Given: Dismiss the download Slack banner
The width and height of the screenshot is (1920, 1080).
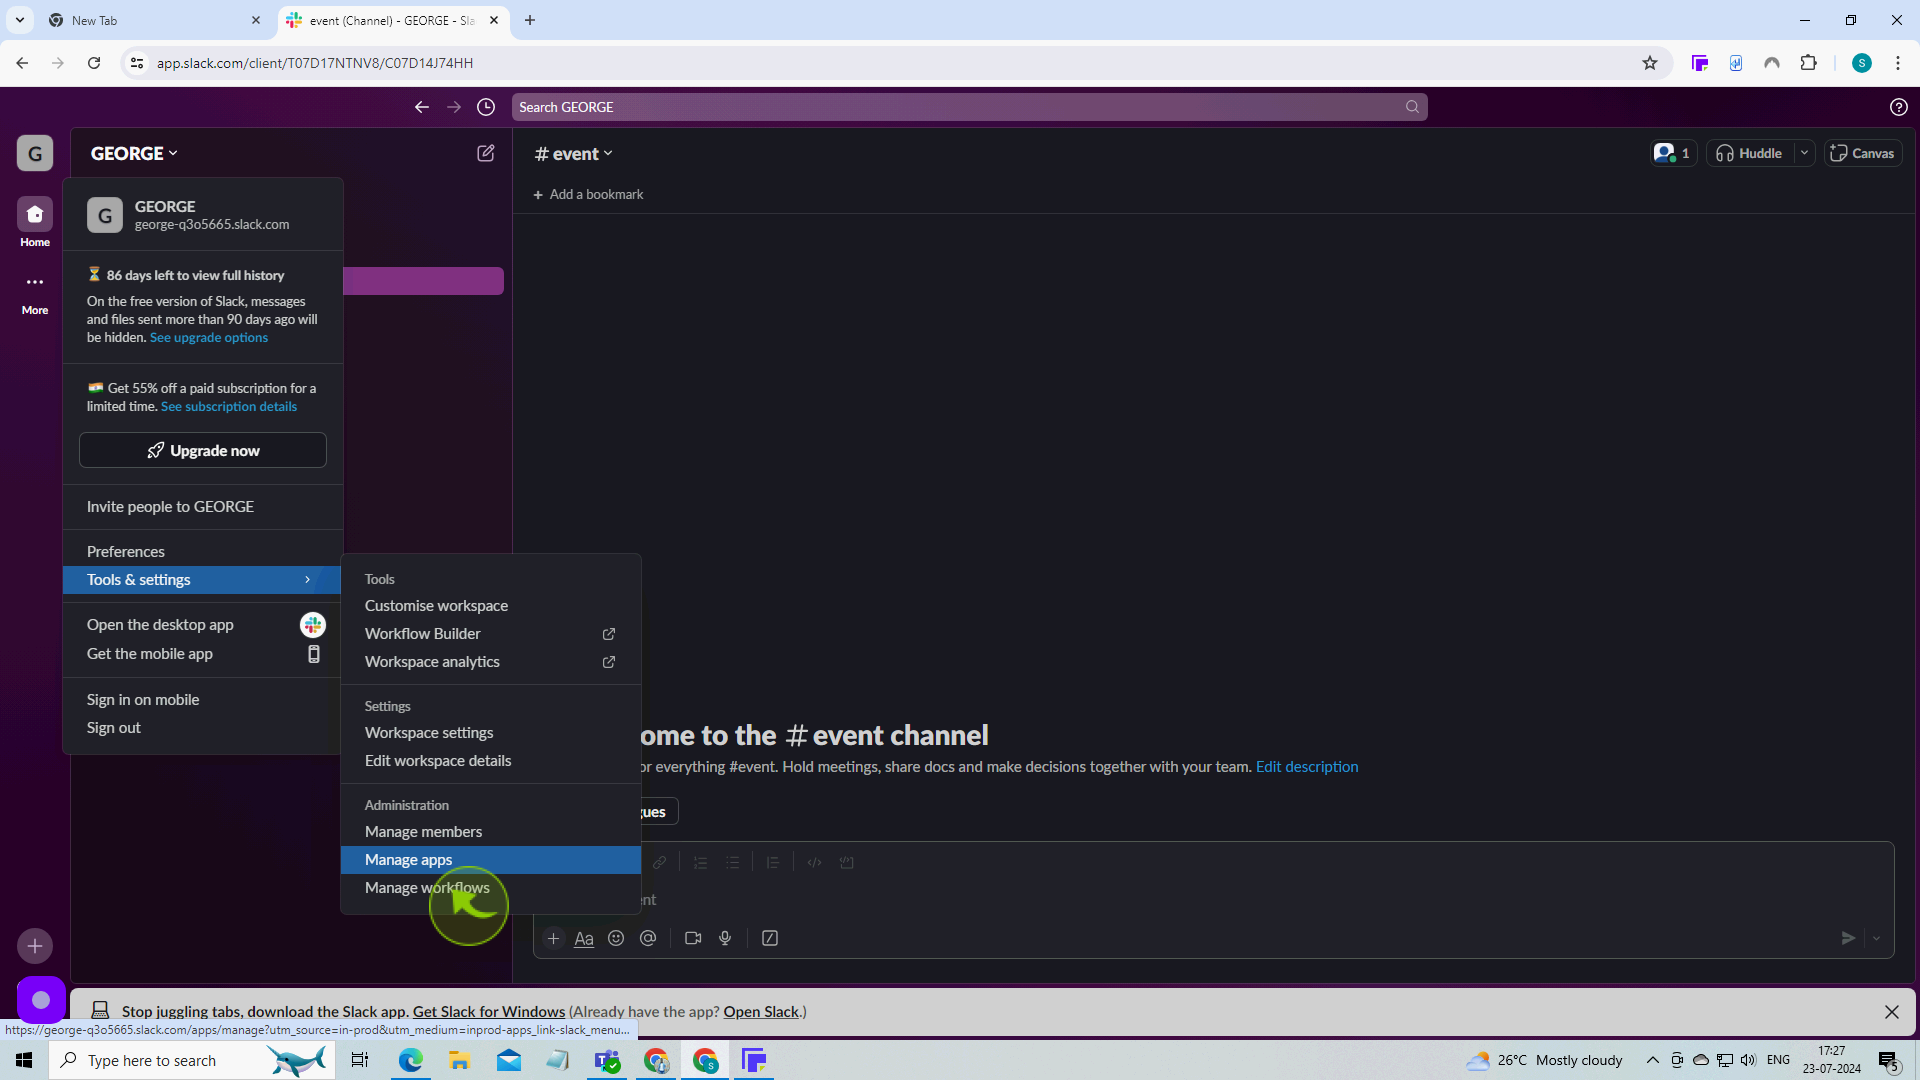Looking at the screenshot, I should click(1892, 1012).
